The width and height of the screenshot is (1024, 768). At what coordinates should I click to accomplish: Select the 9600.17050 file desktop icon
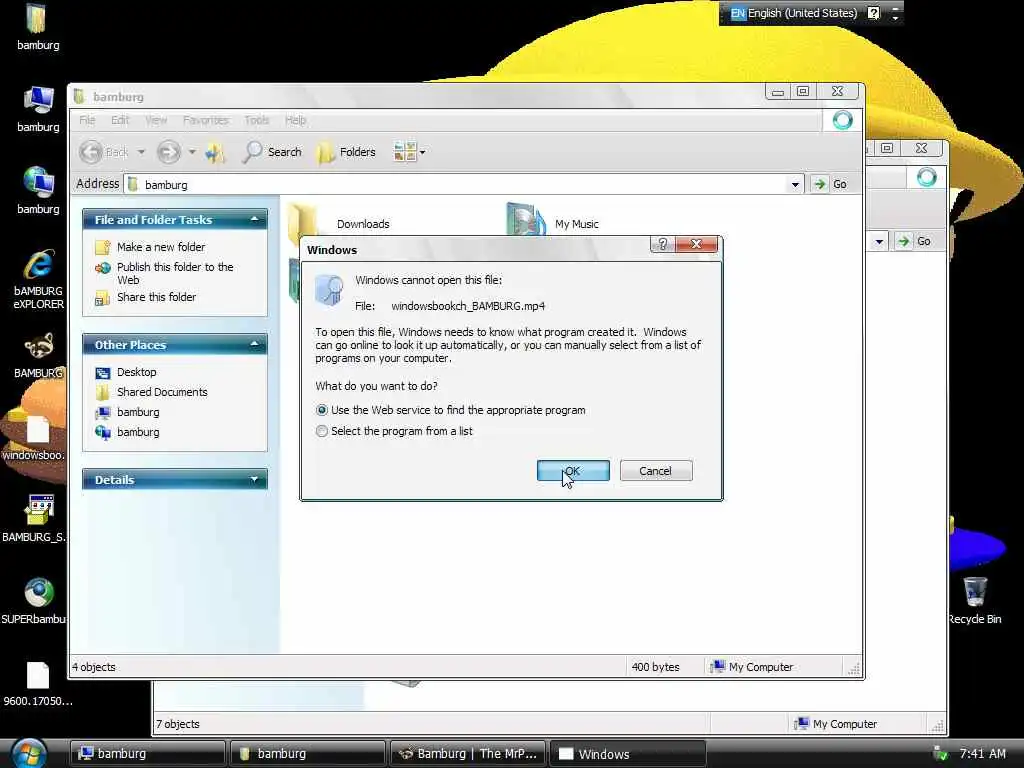tap(38, 684)
